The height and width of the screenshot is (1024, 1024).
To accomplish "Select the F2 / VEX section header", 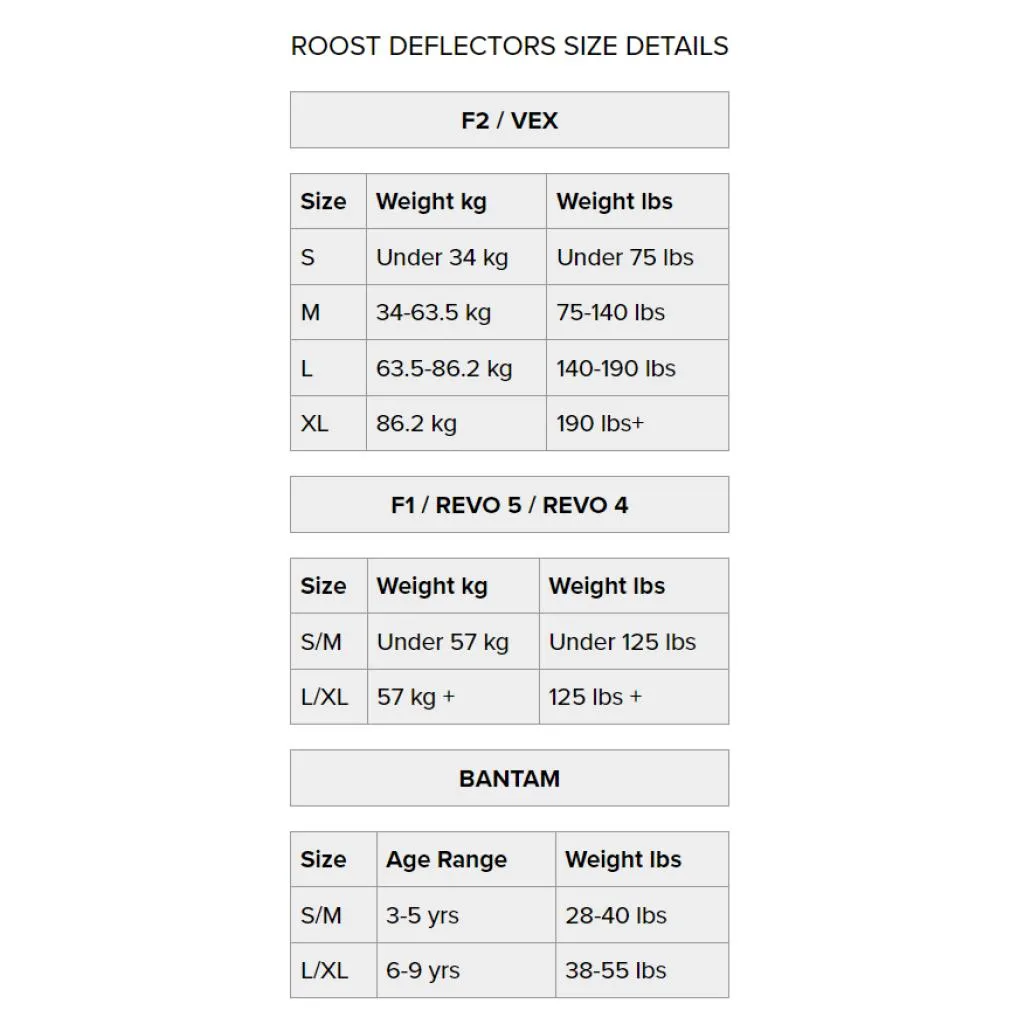I will tap(509, 120).
